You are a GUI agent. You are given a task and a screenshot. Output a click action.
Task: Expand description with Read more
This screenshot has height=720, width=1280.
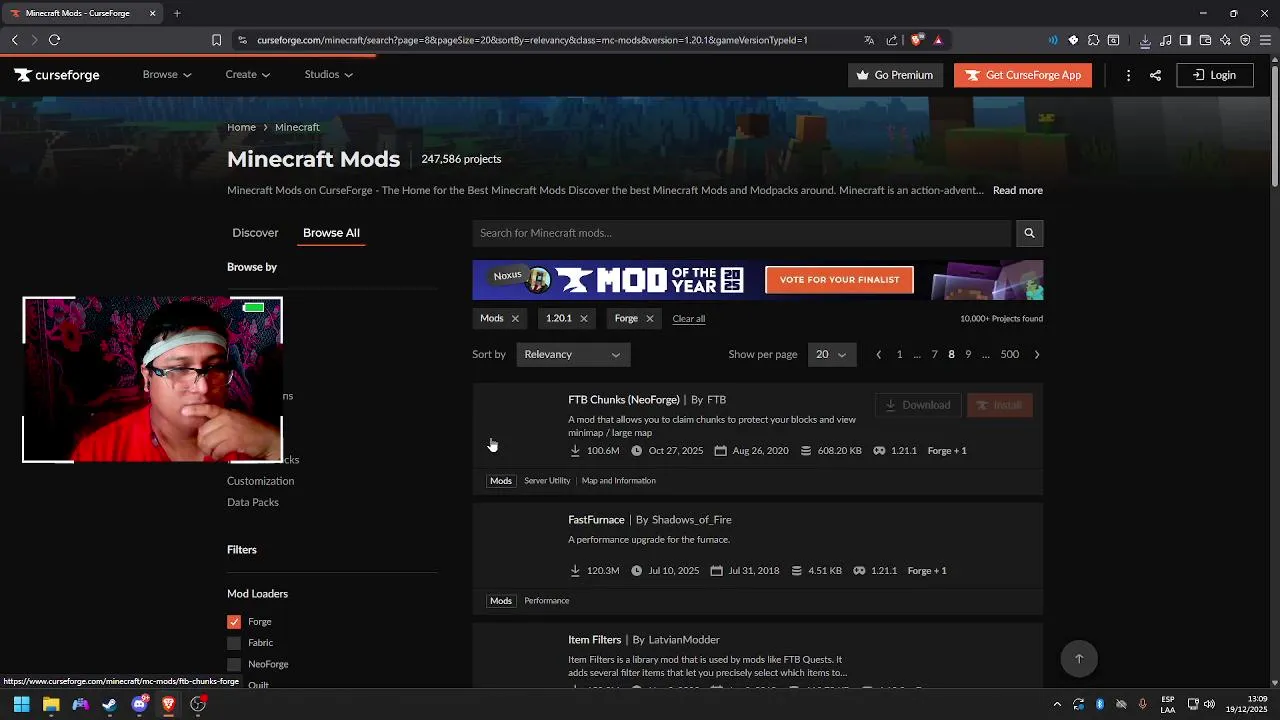point(1017,190)
